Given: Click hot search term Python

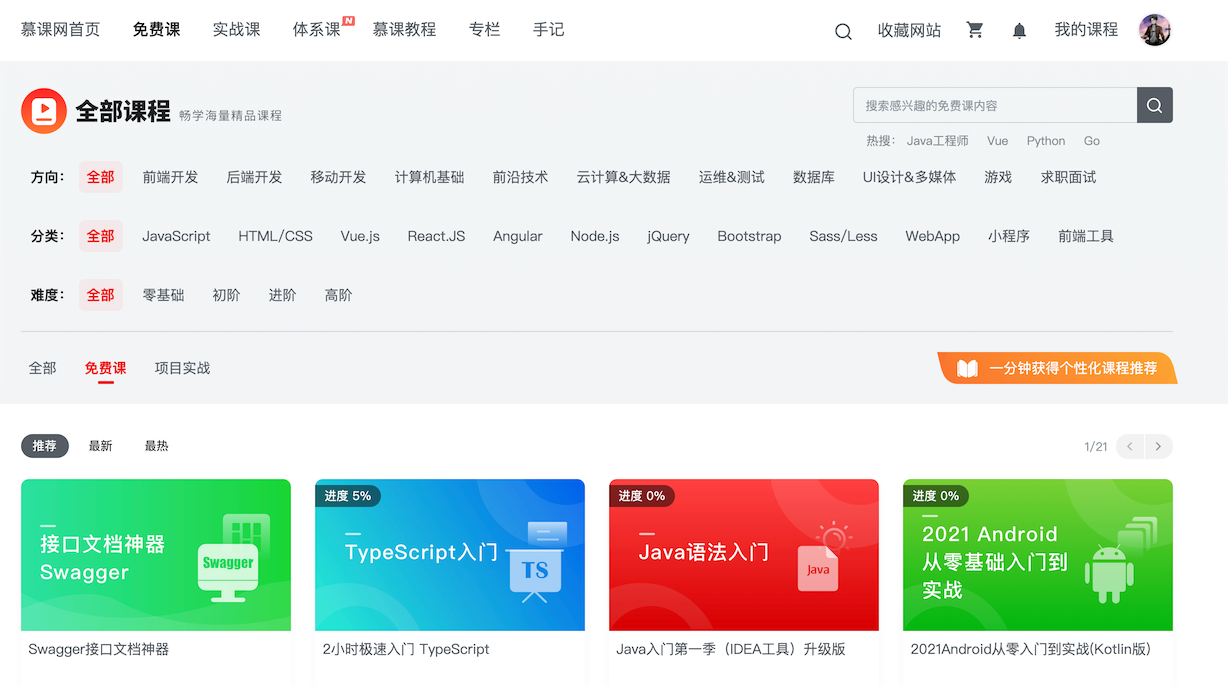Looking at the screenshot, I should click(x=1046, y=141).
